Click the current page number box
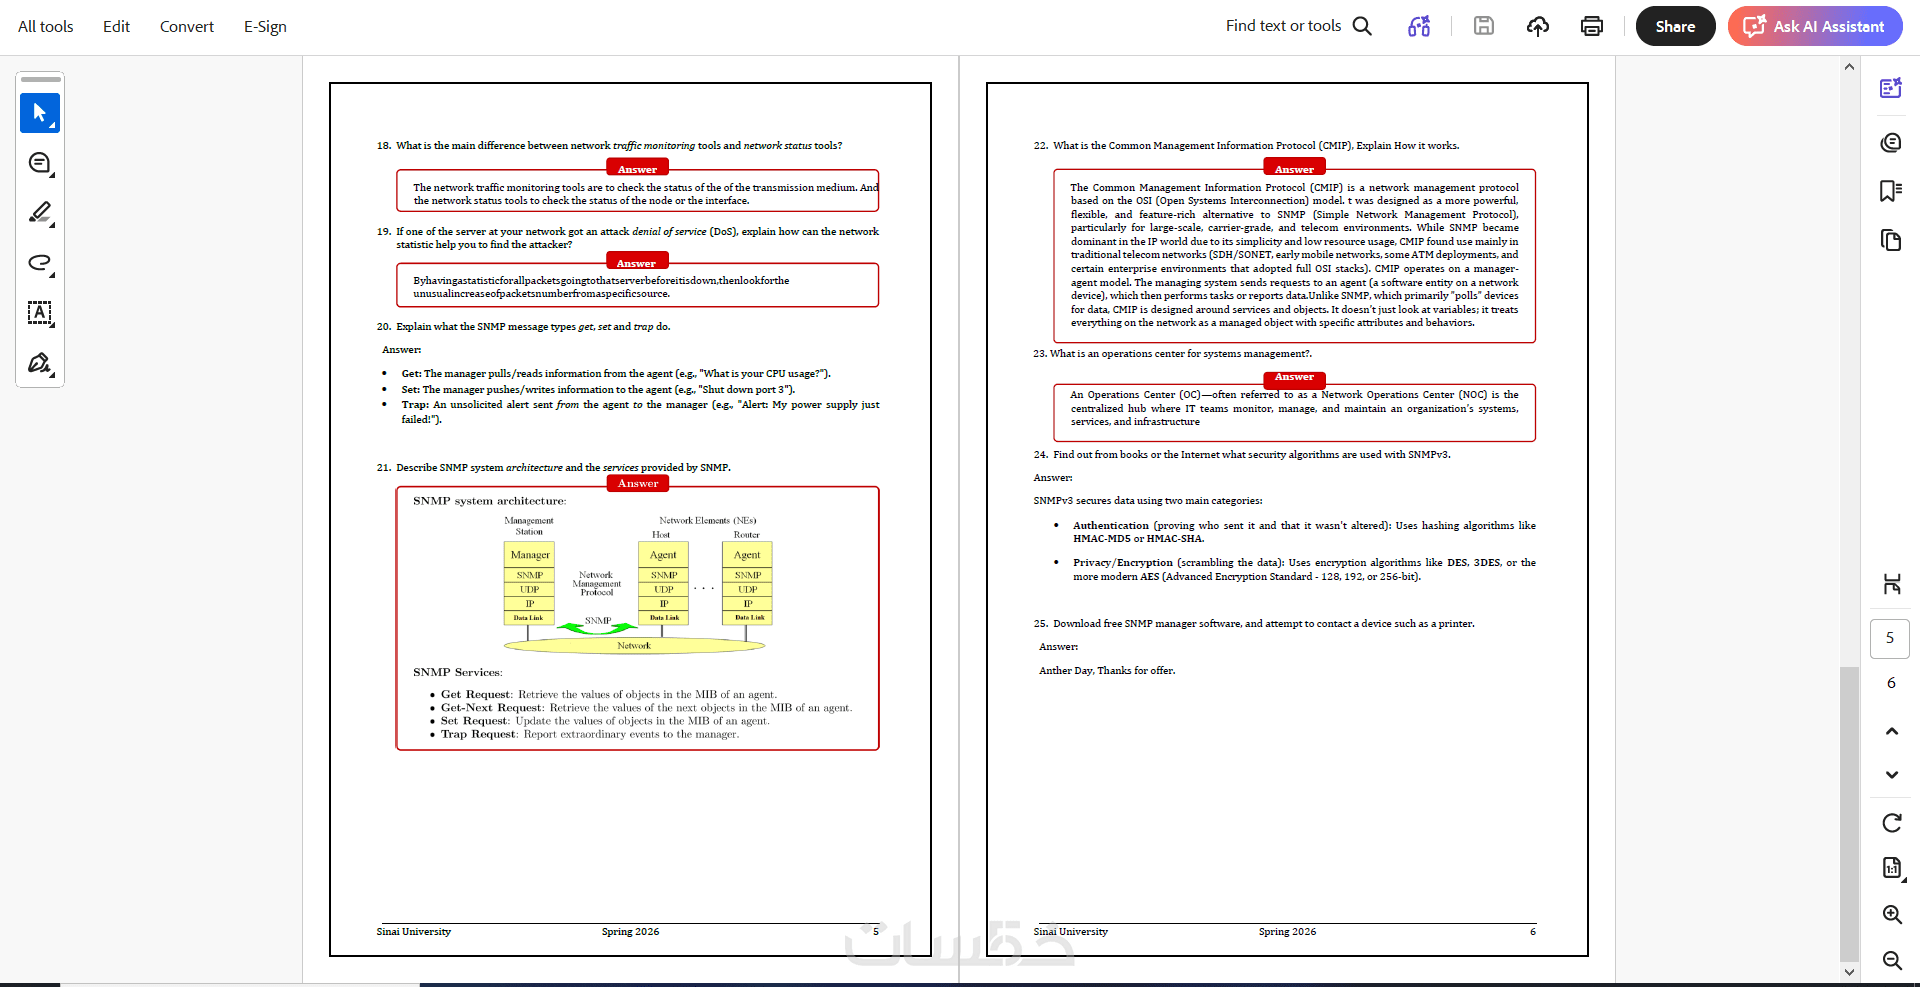Viewport: 1920px width, 987px height. click(x=1890, y=638)
